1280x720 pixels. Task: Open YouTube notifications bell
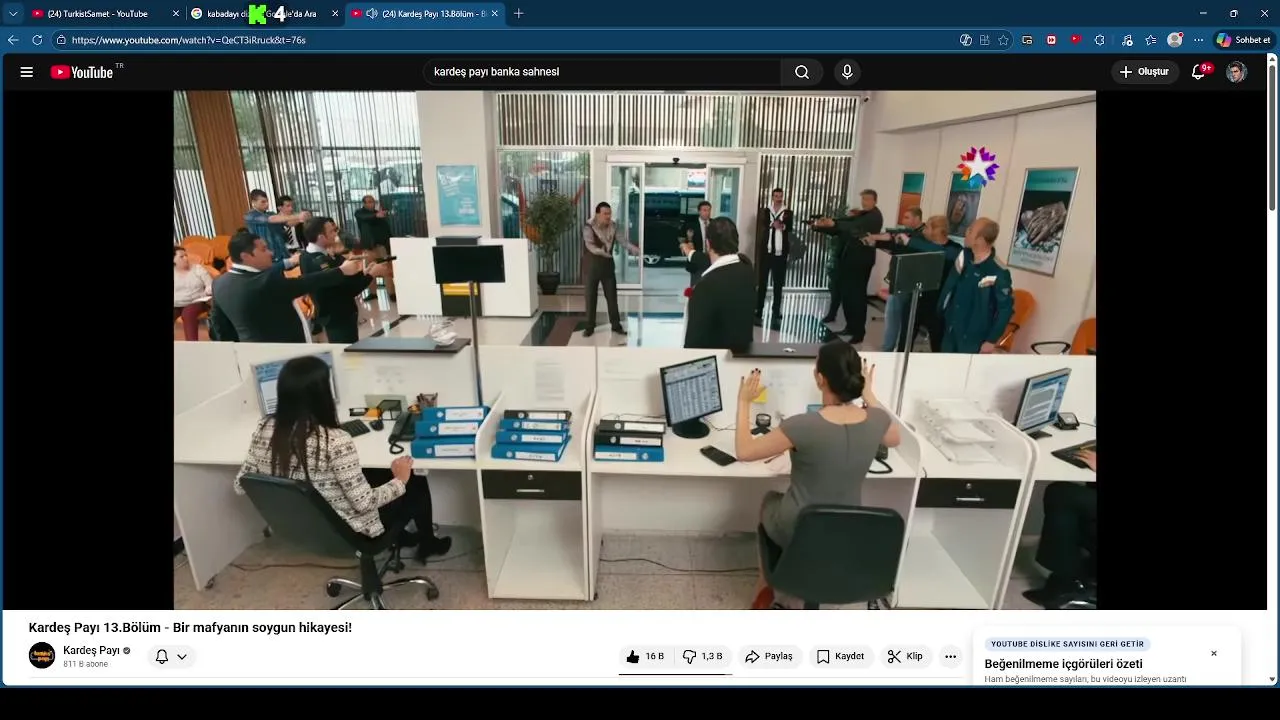tap(1200, 72)
